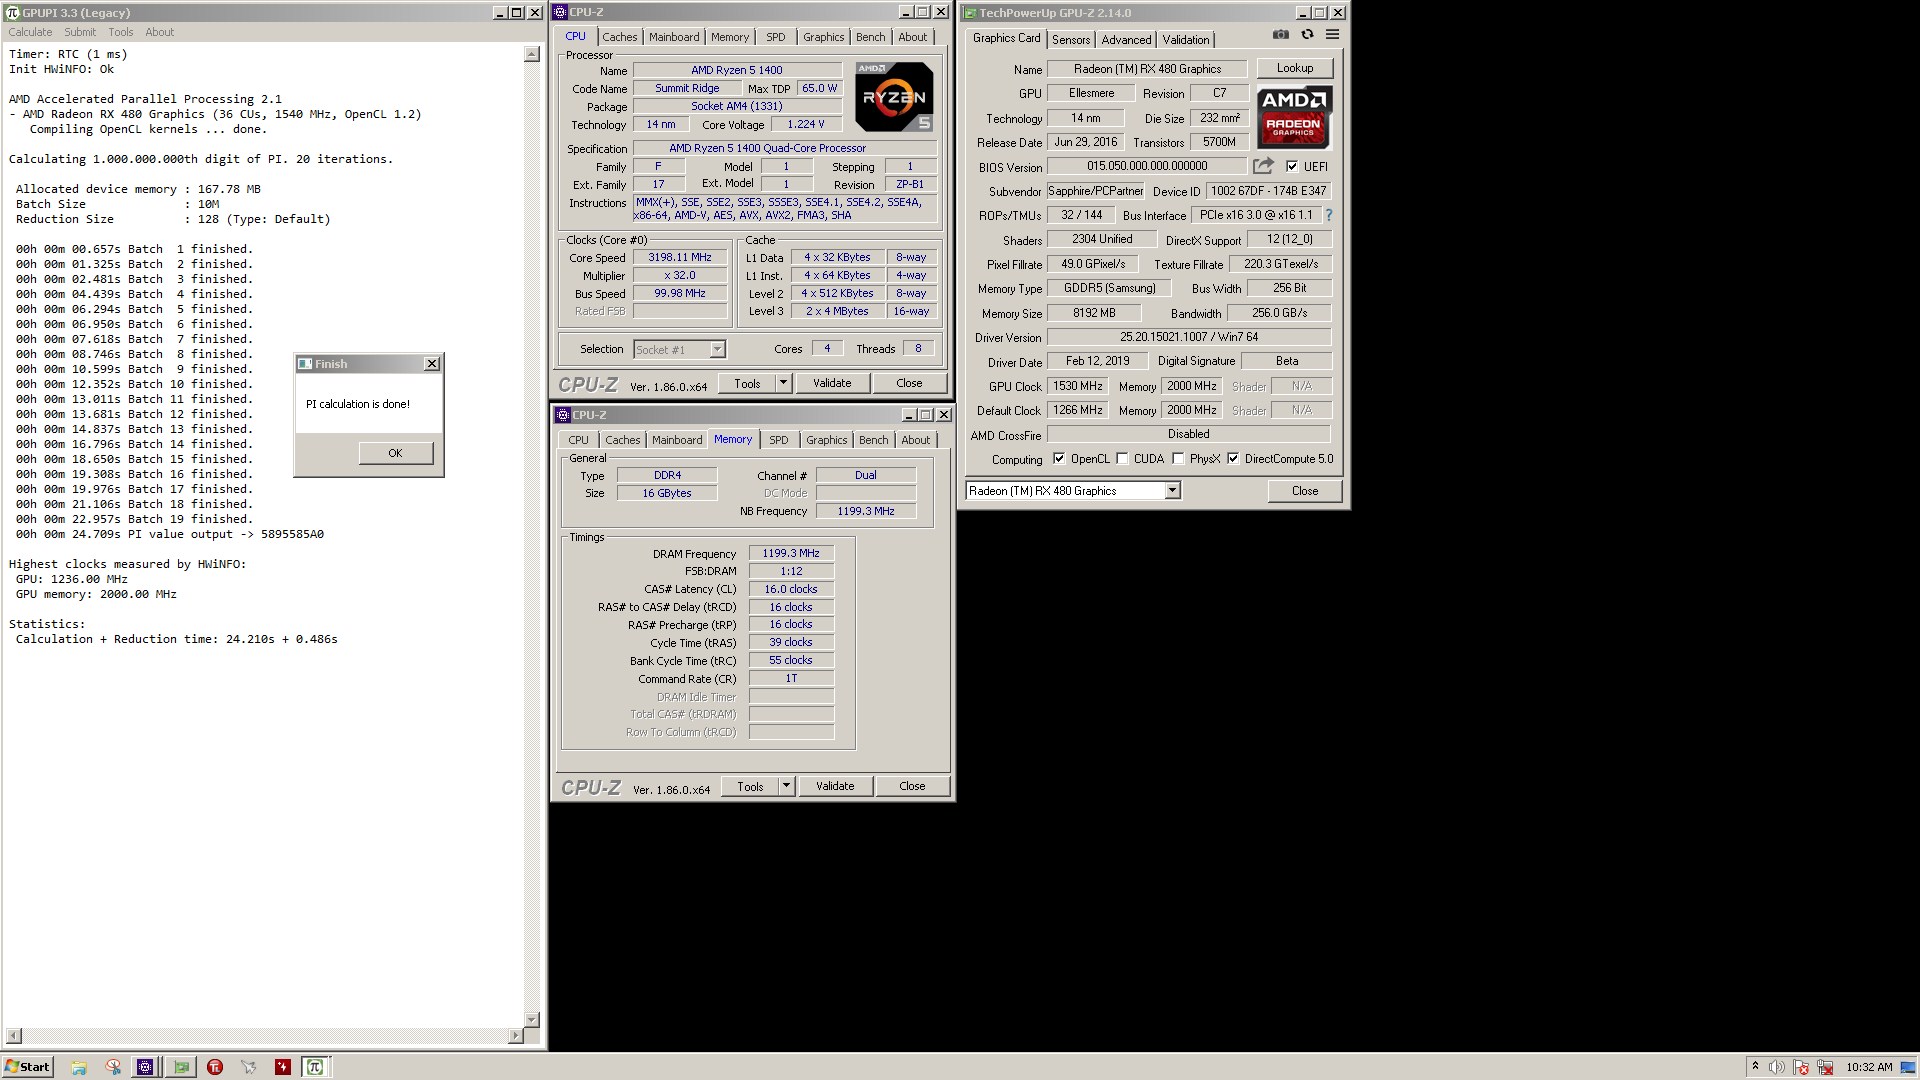Open the Tools dropdown arrow in upper CPU-Z
Viewport: 1920px width, 1080px height.
pyautogui.click(x=783, y=383)
